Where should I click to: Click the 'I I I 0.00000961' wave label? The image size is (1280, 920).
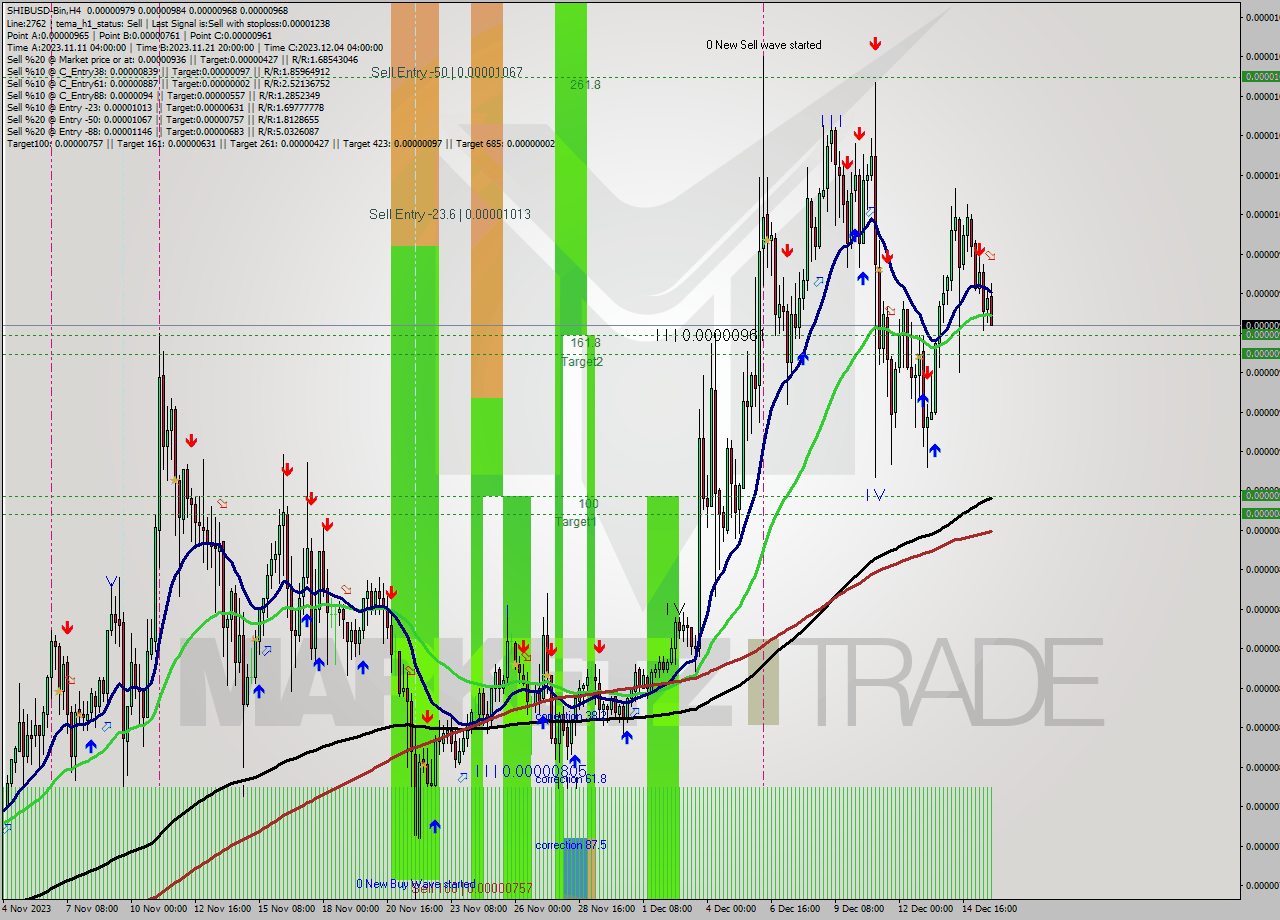(x=709, y=335)
